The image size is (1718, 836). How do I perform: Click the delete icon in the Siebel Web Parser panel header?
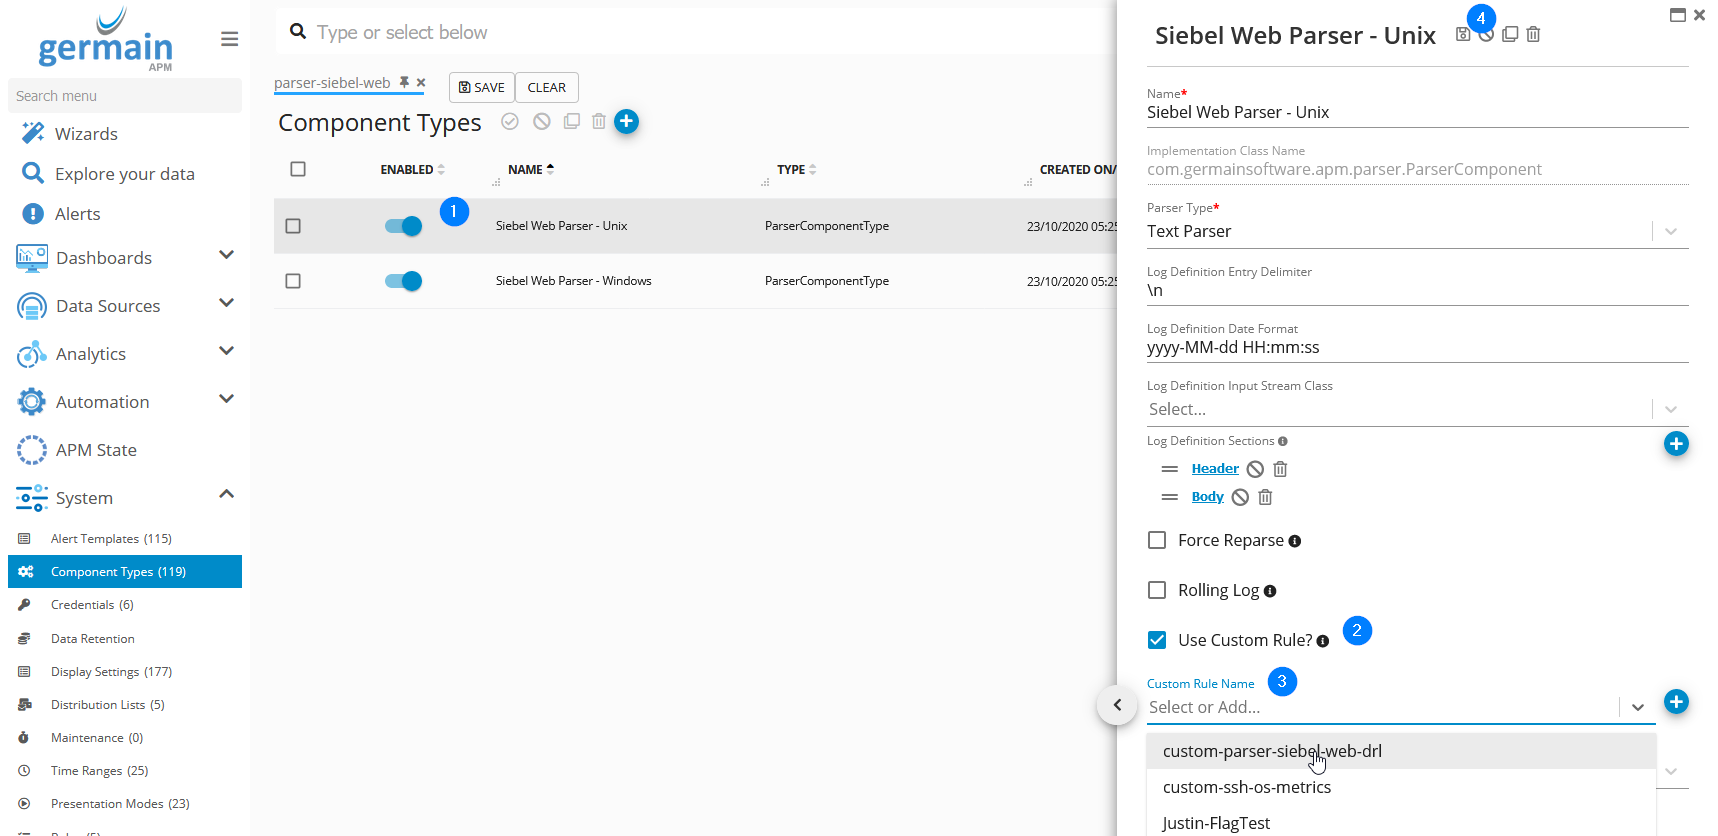pos(1533,35)
